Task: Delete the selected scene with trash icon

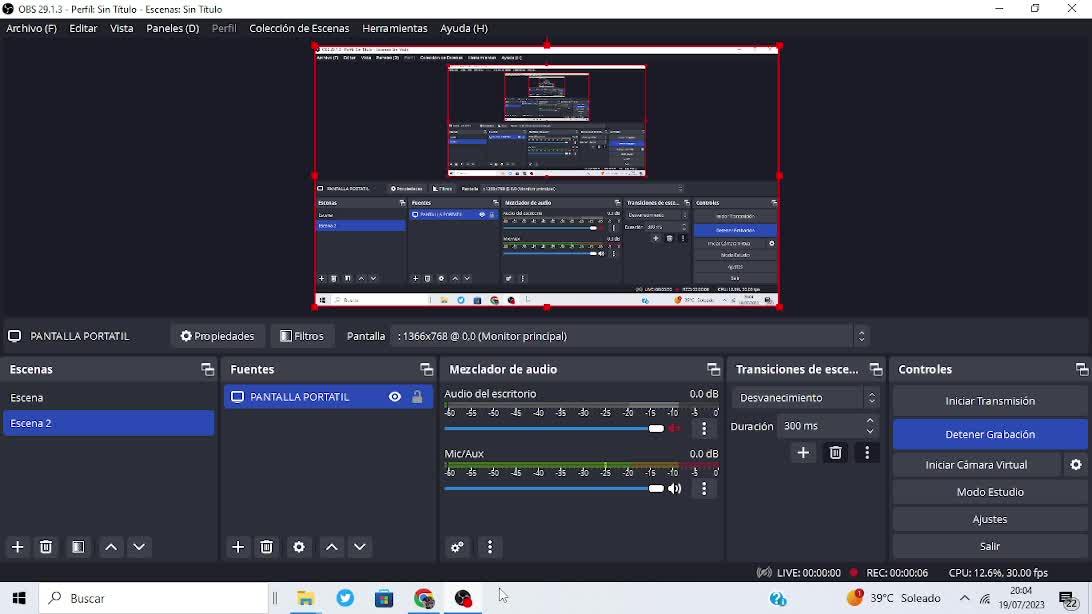Action: click(x=46, y=547)
